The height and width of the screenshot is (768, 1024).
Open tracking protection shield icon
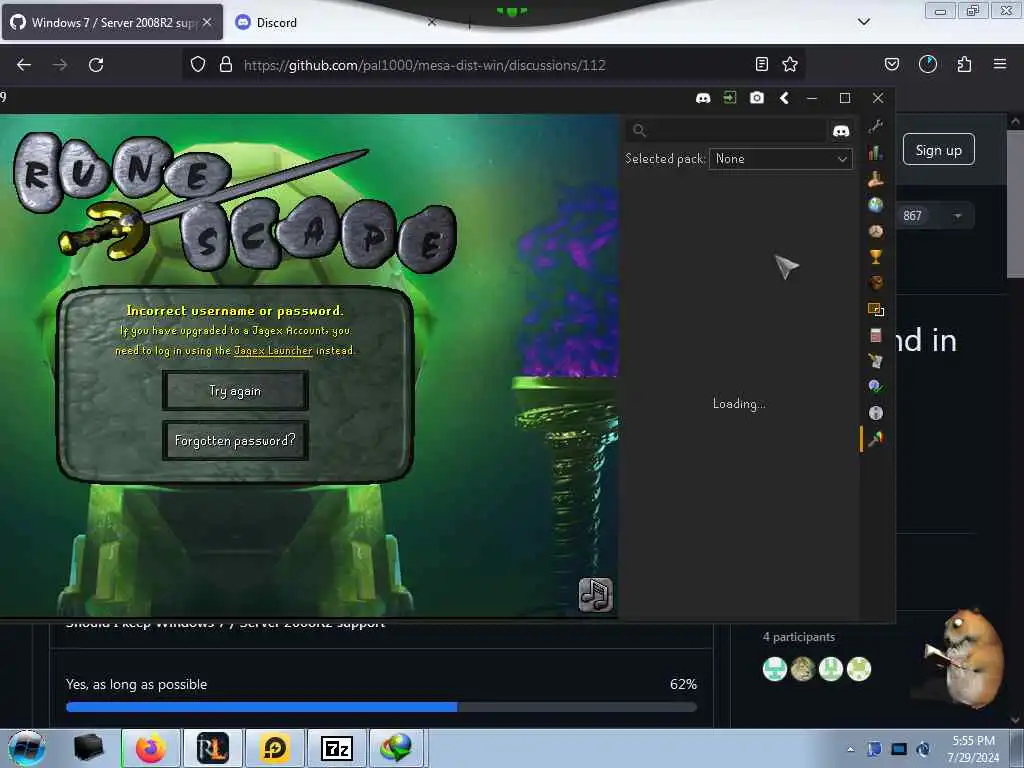point(198,64)
